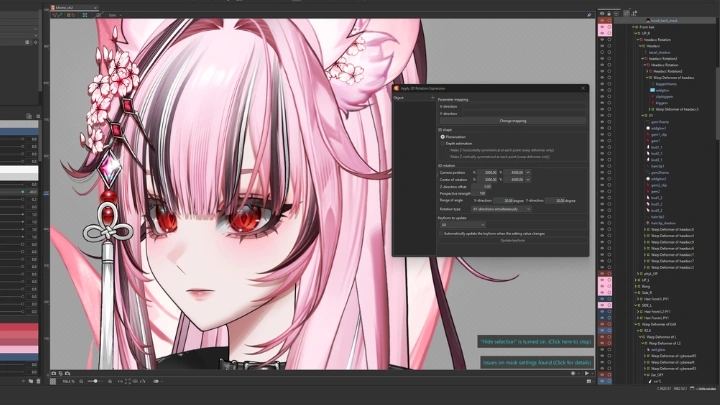This screenshot has height=405, width=720.
Task: Click the canvas zoom slider handle
Action: pyautogui.click(x=96, y=382)
